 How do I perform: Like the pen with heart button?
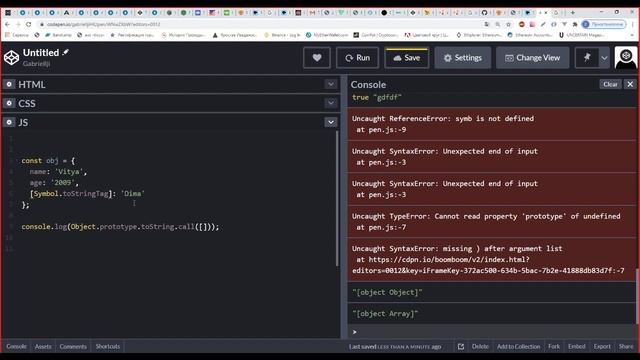[x=317, y=58]
